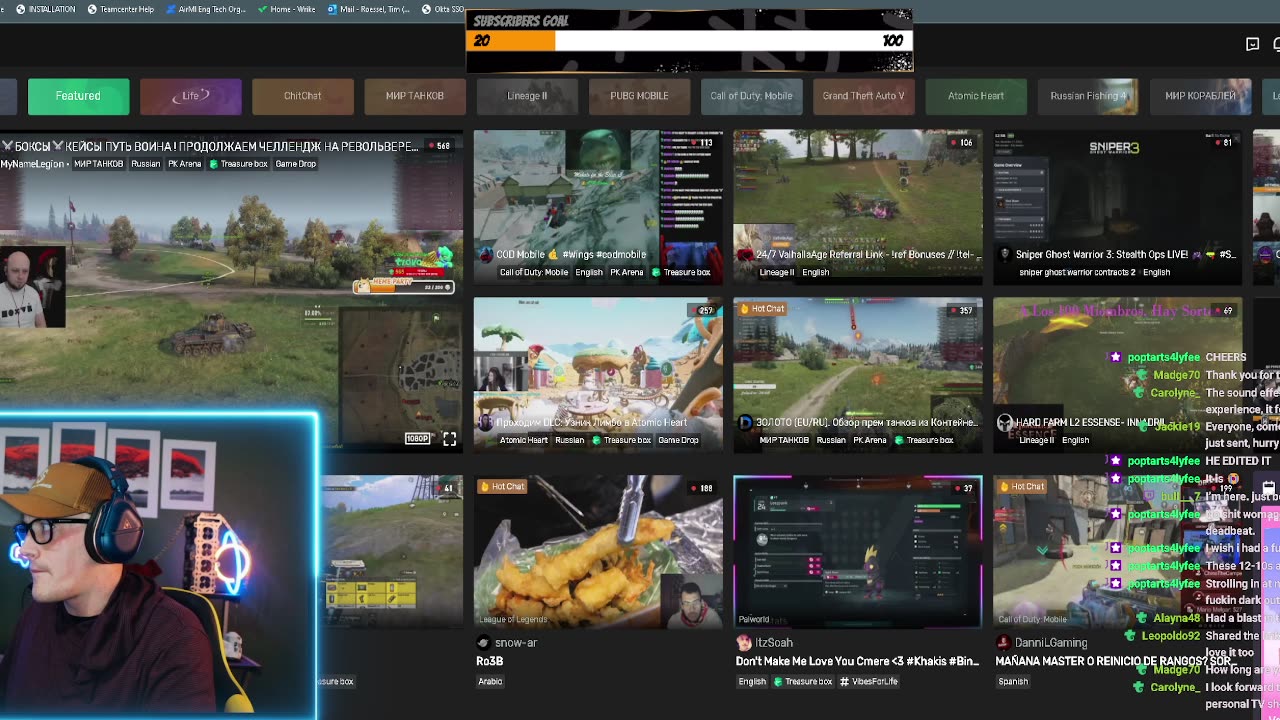Open stream title Ro3B
The image size is (1280, 720).
coord(490,661)
